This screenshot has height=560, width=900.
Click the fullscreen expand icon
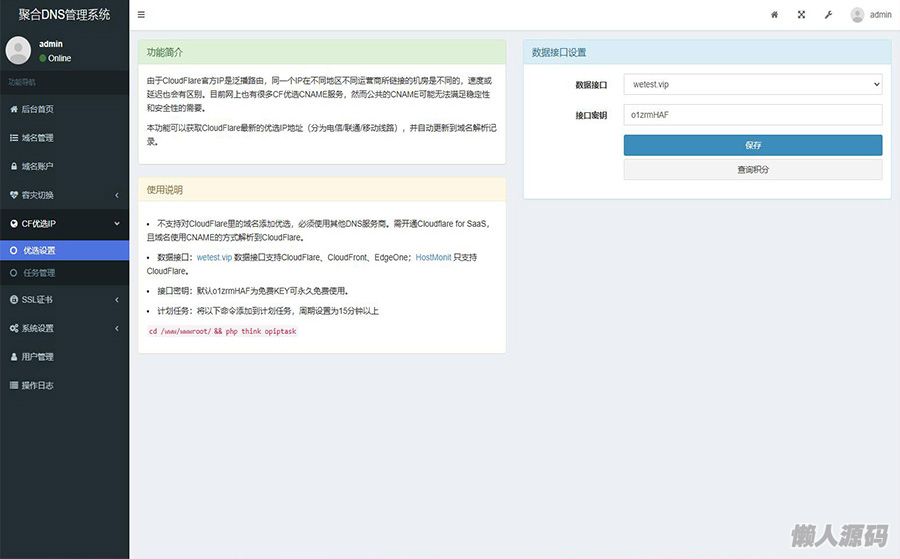tap(801, 15)
